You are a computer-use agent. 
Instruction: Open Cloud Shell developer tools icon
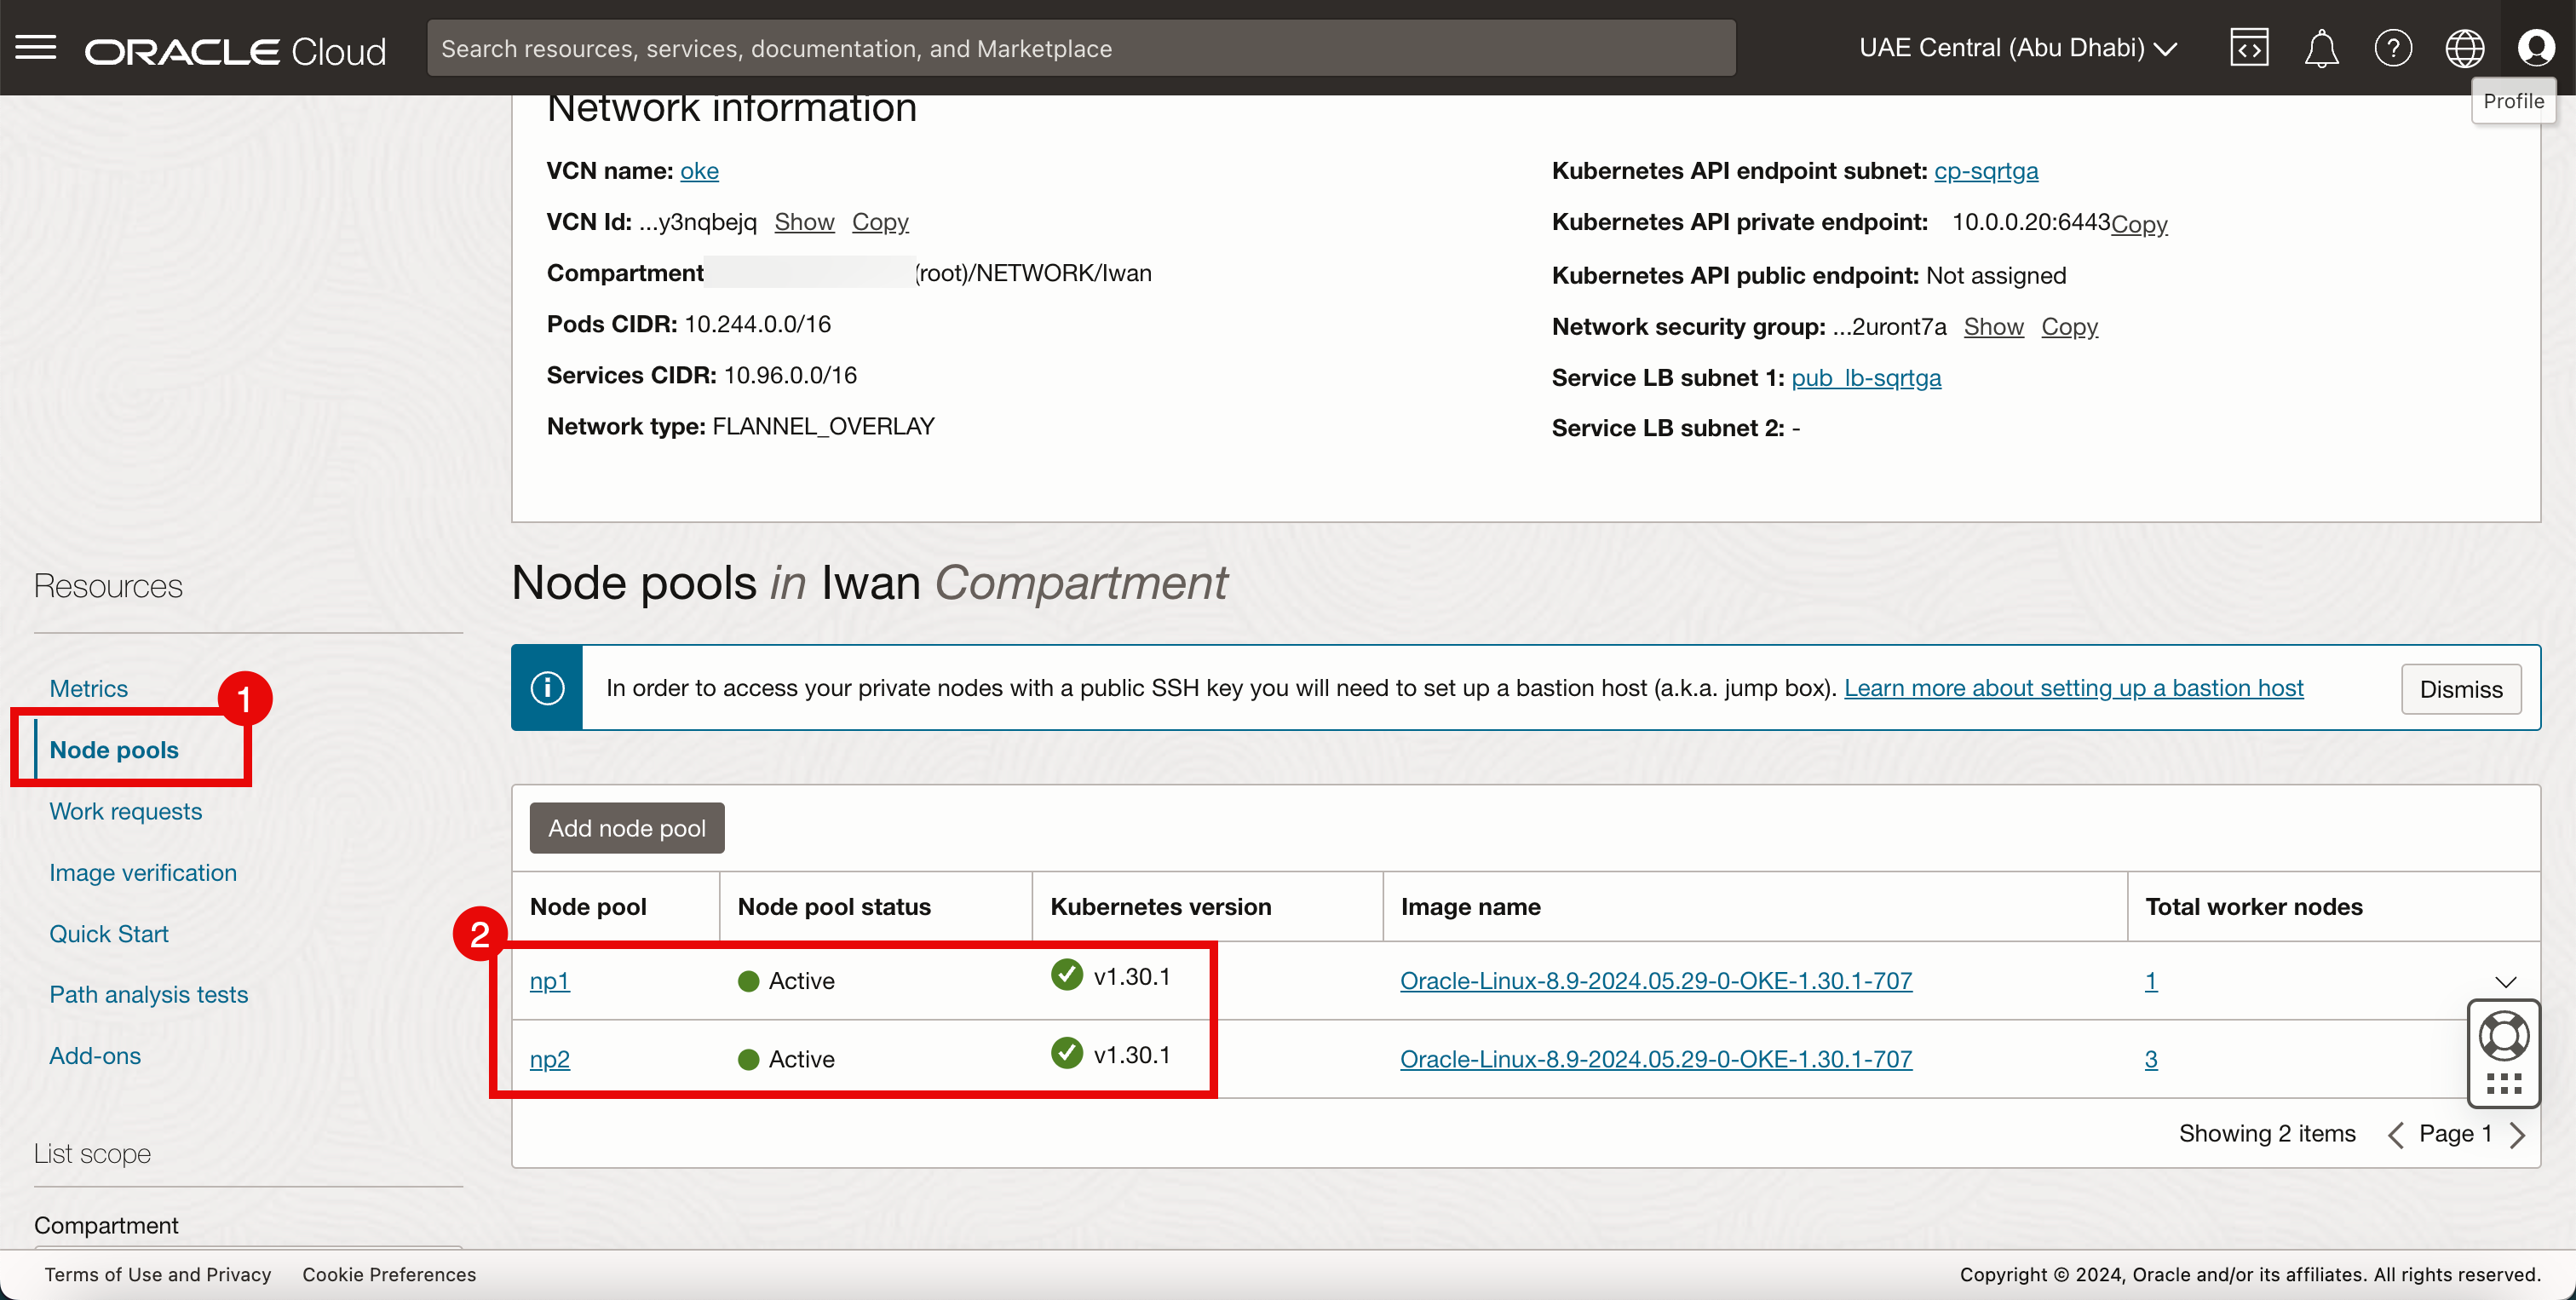(2248, 48)
